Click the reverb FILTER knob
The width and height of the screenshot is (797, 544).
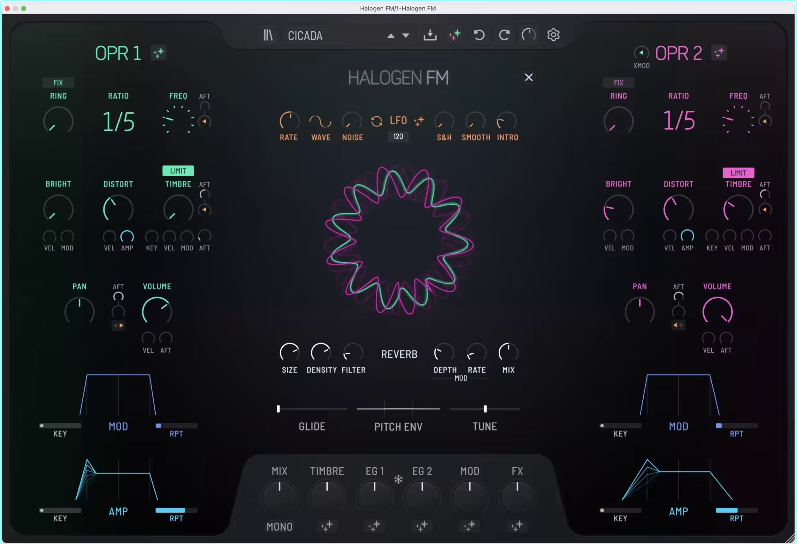353,352
